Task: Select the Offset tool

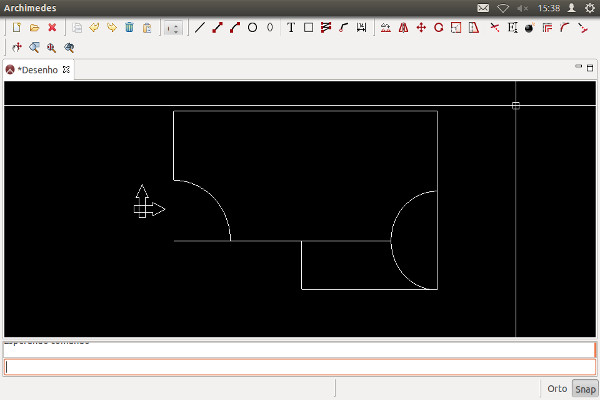Action: coord(548,28)
